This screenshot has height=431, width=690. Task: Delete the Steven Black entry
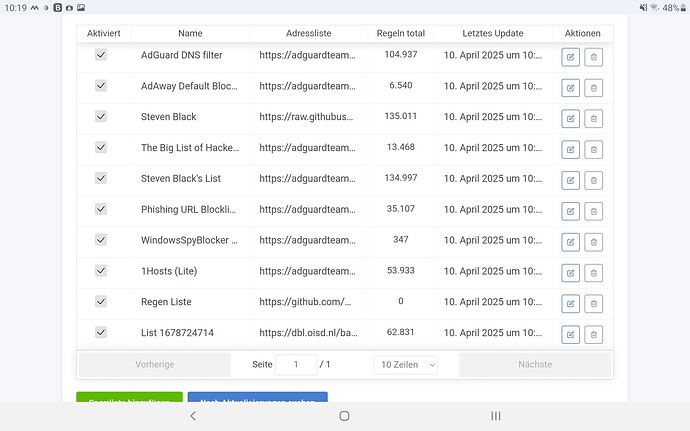[593, 119]
